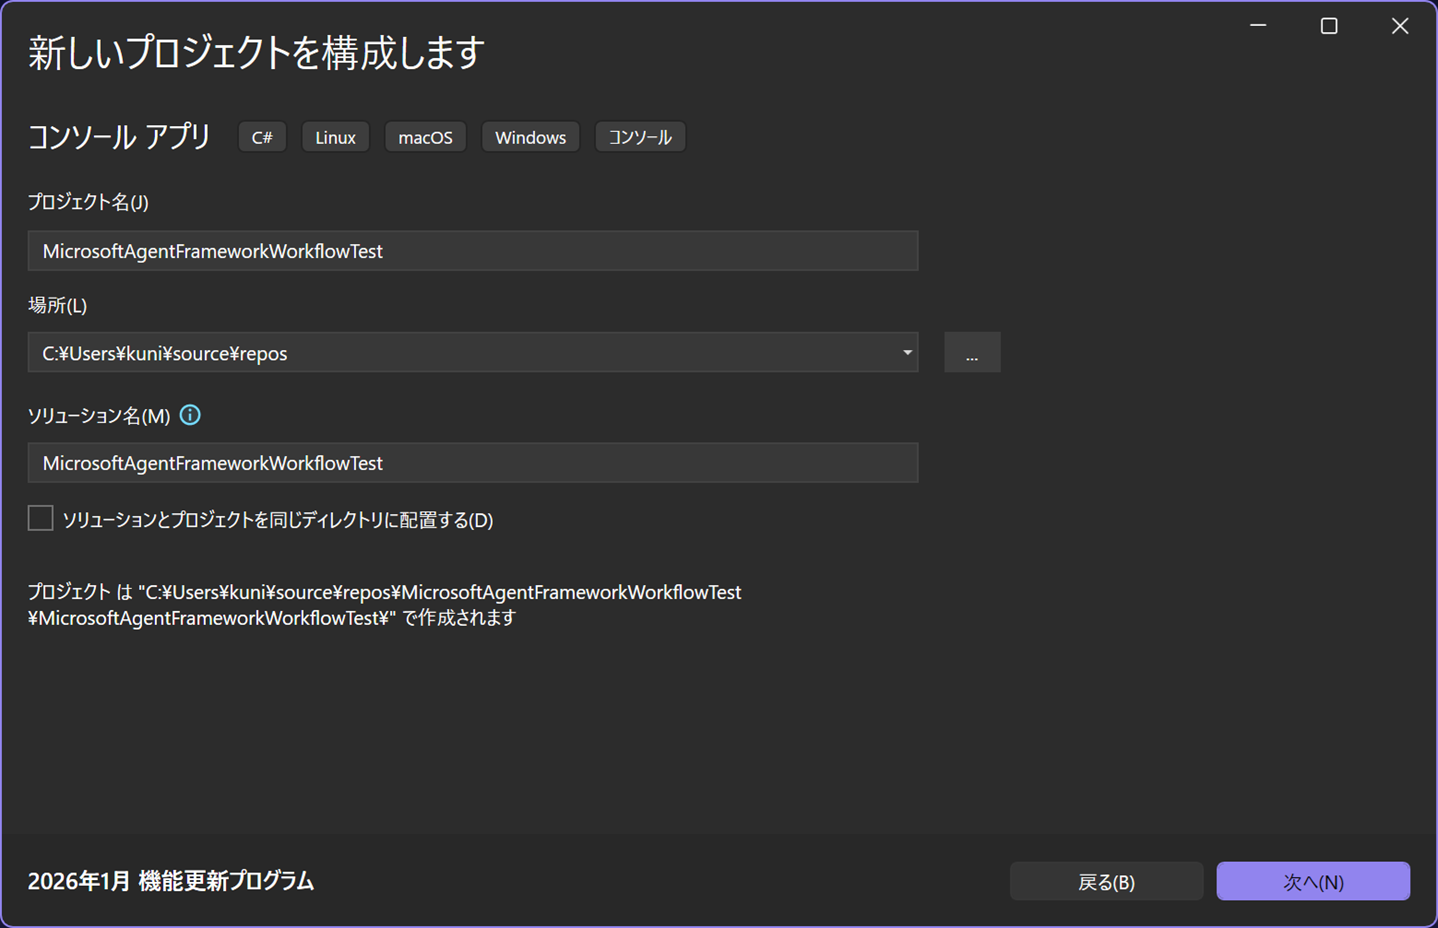
Task: Click the コンソール tag badge
Action: [x=640, y=137]
